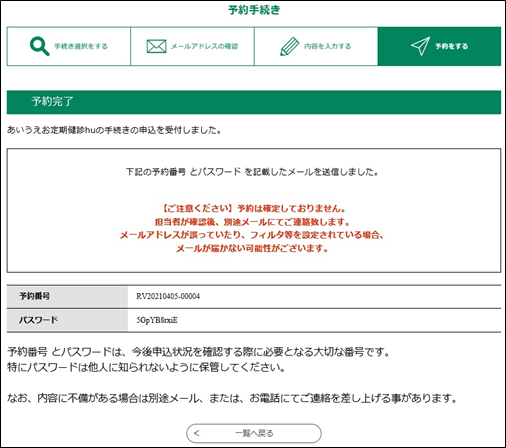Click the left chevron in back button

click(x=197, y=433)
